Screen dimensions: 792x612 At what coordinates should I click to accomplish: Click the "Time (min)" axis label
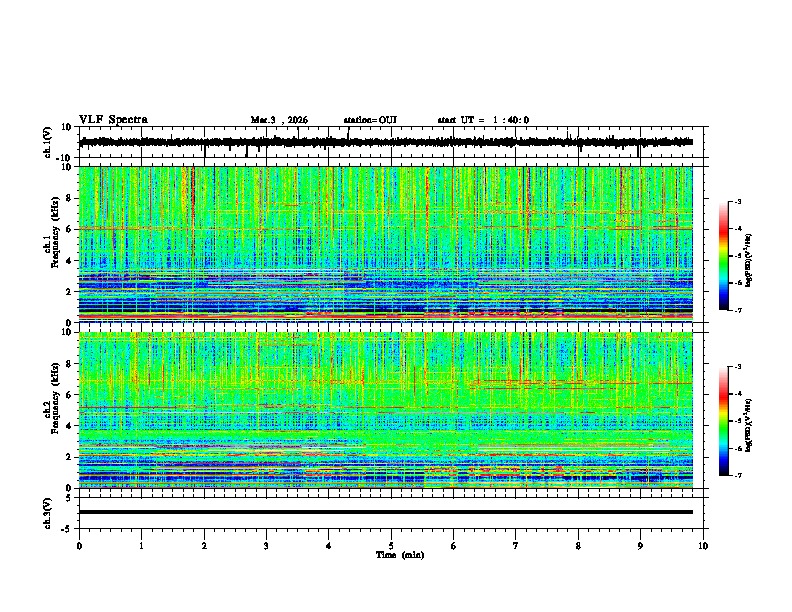tap(400, 555)
